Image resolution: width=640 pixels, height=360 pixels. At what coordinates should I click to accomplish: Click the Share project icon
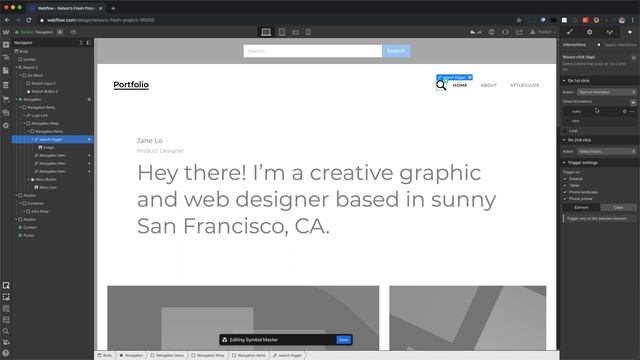(519, 32)
